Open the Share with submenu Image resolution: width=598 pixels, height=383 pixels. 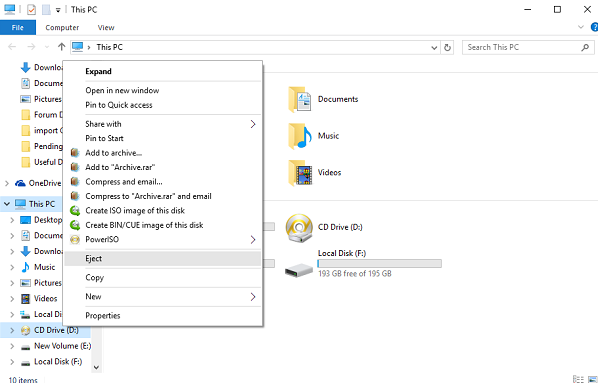point(162,124)
